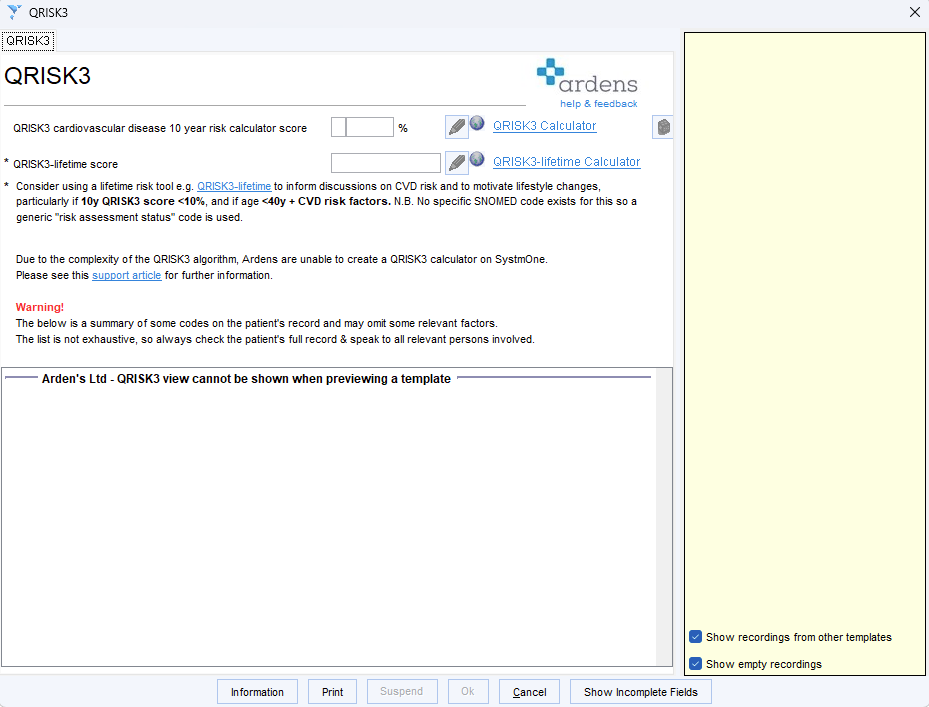
Task: Open Ardens help & feedback link
Action: 598,104
